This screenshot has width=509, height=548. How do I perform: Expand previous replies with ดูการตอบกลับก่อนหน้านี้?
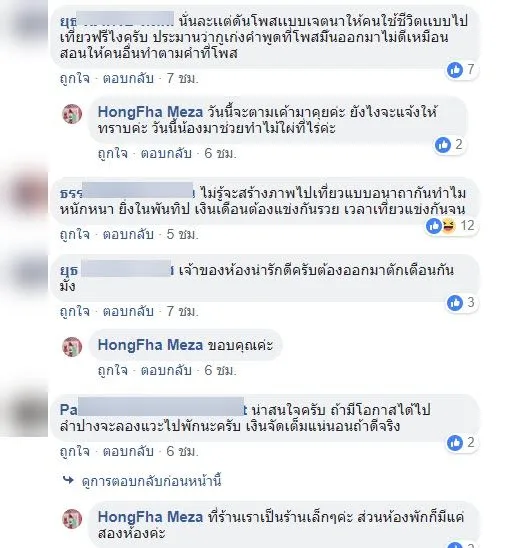tap(151, 481)
